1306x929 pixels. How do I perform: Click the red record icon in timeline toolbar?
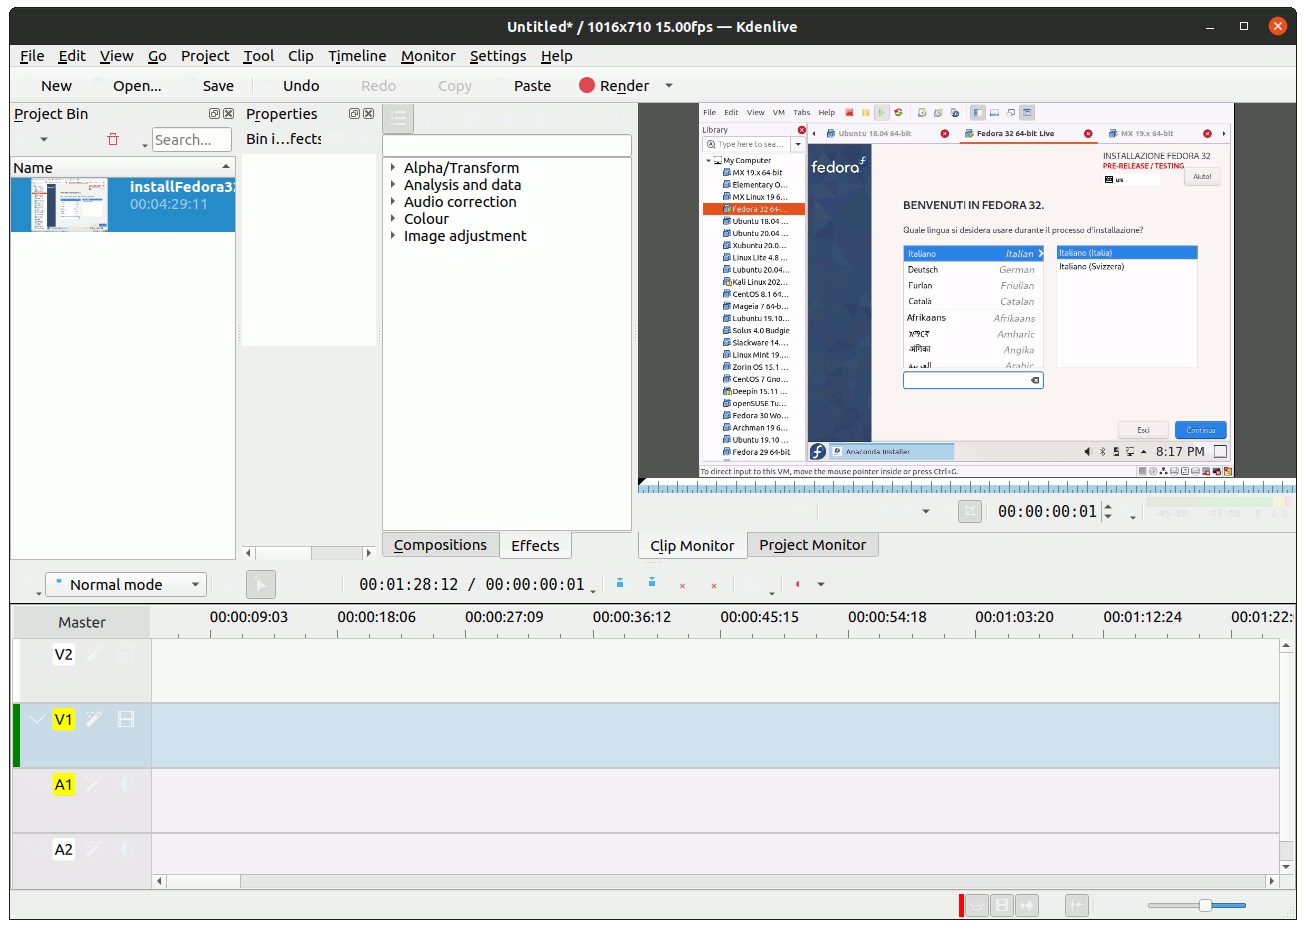click(x=797, y=584)
